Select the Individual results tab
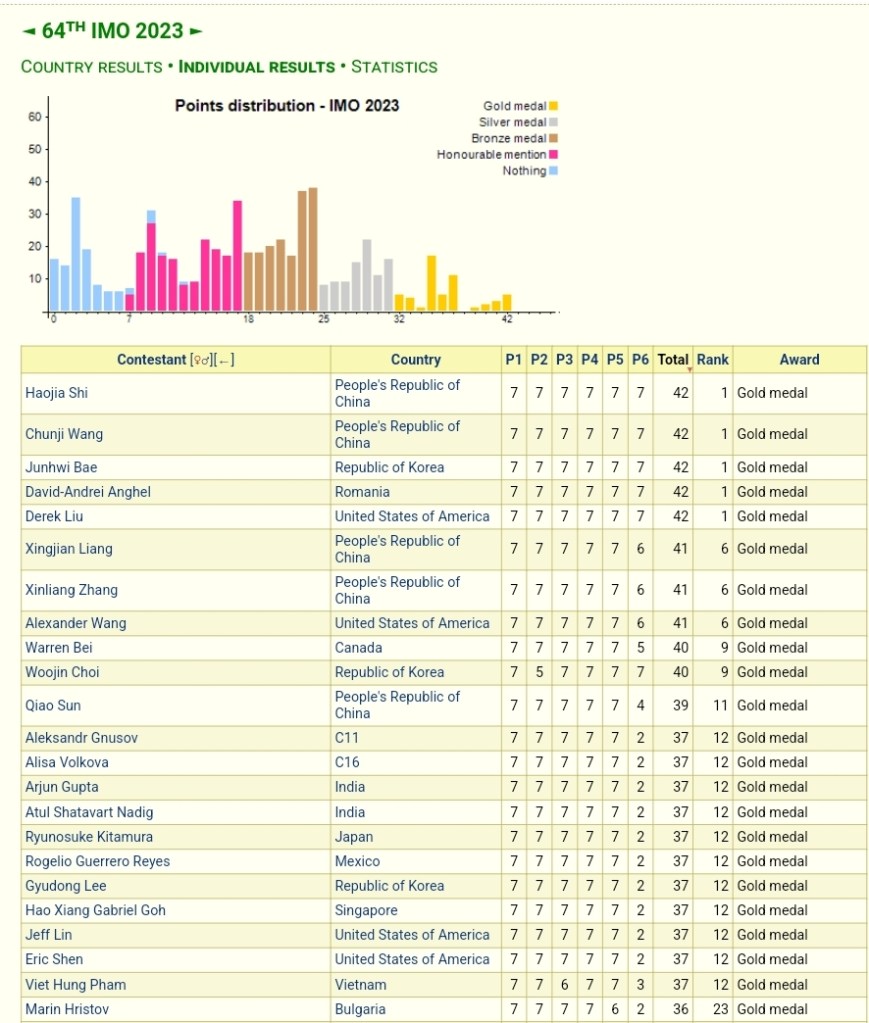 pyautogui.click(x=256, y=67)
